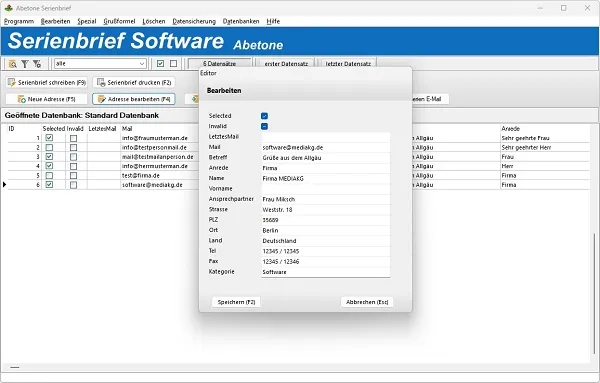Viewport: 600px width, 383px height.
Task: Toggle Invalid checkbox for row ID 1
Action: (x=73, y=138)
